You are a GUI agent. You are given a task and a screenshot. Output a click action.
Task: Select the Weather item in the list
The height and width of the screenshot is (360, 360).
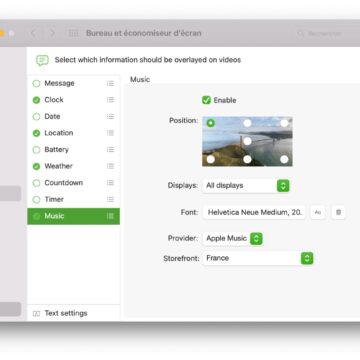(x=73, y=166)
